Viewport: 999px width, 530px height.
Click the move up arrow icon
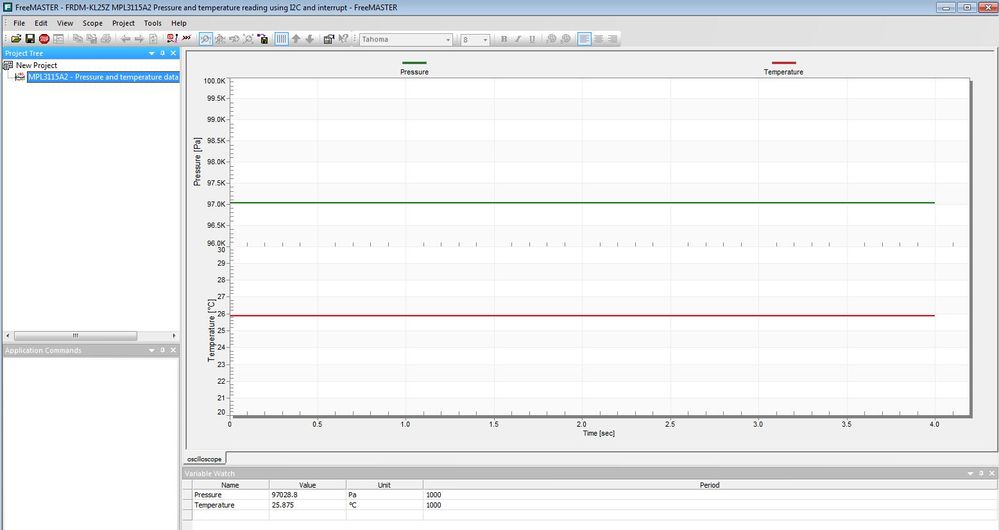coord(296,39)
